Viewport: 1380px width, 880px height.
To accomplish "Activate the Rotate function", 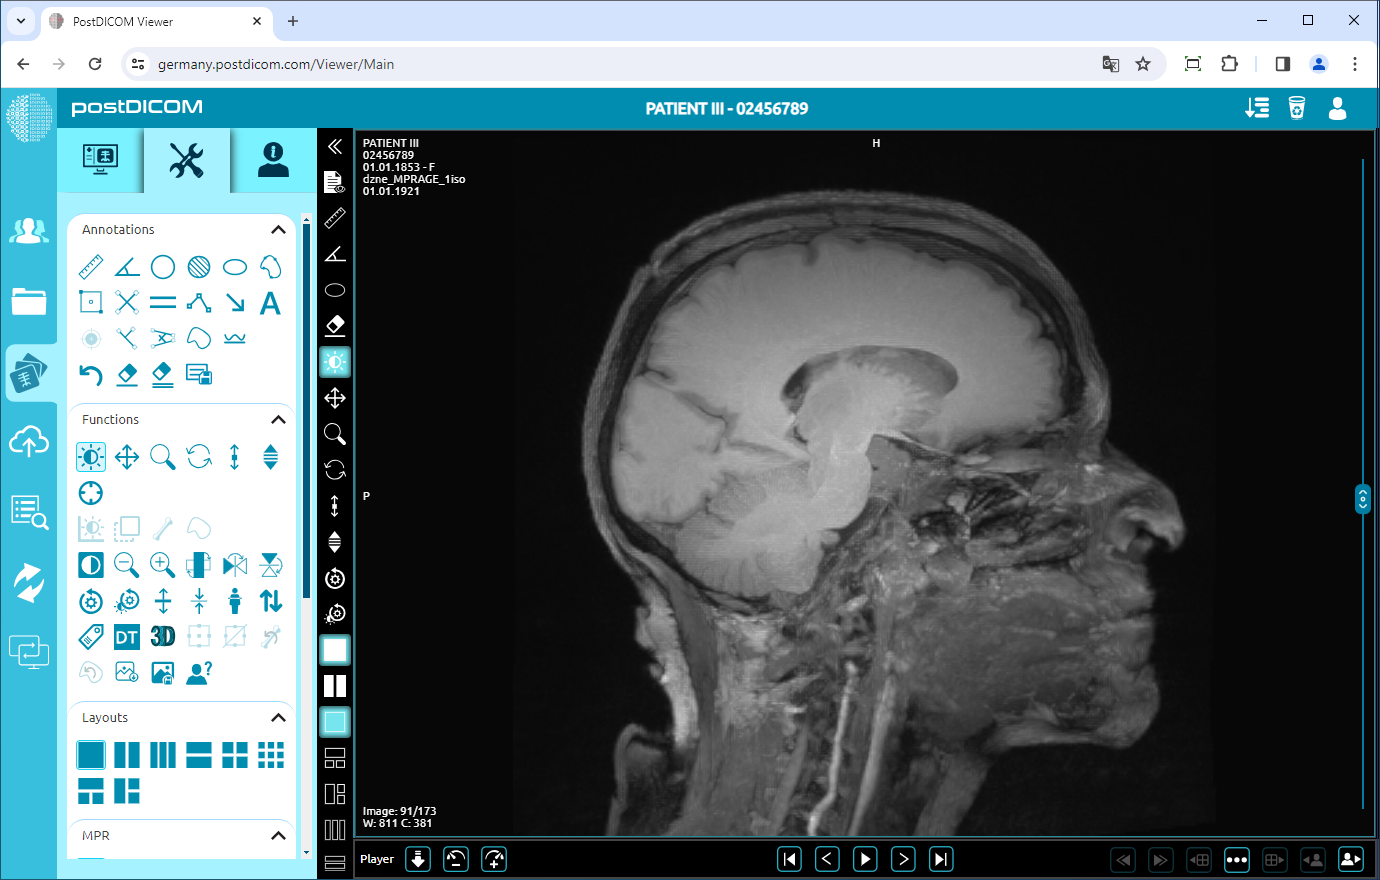I will click(198, 456).
